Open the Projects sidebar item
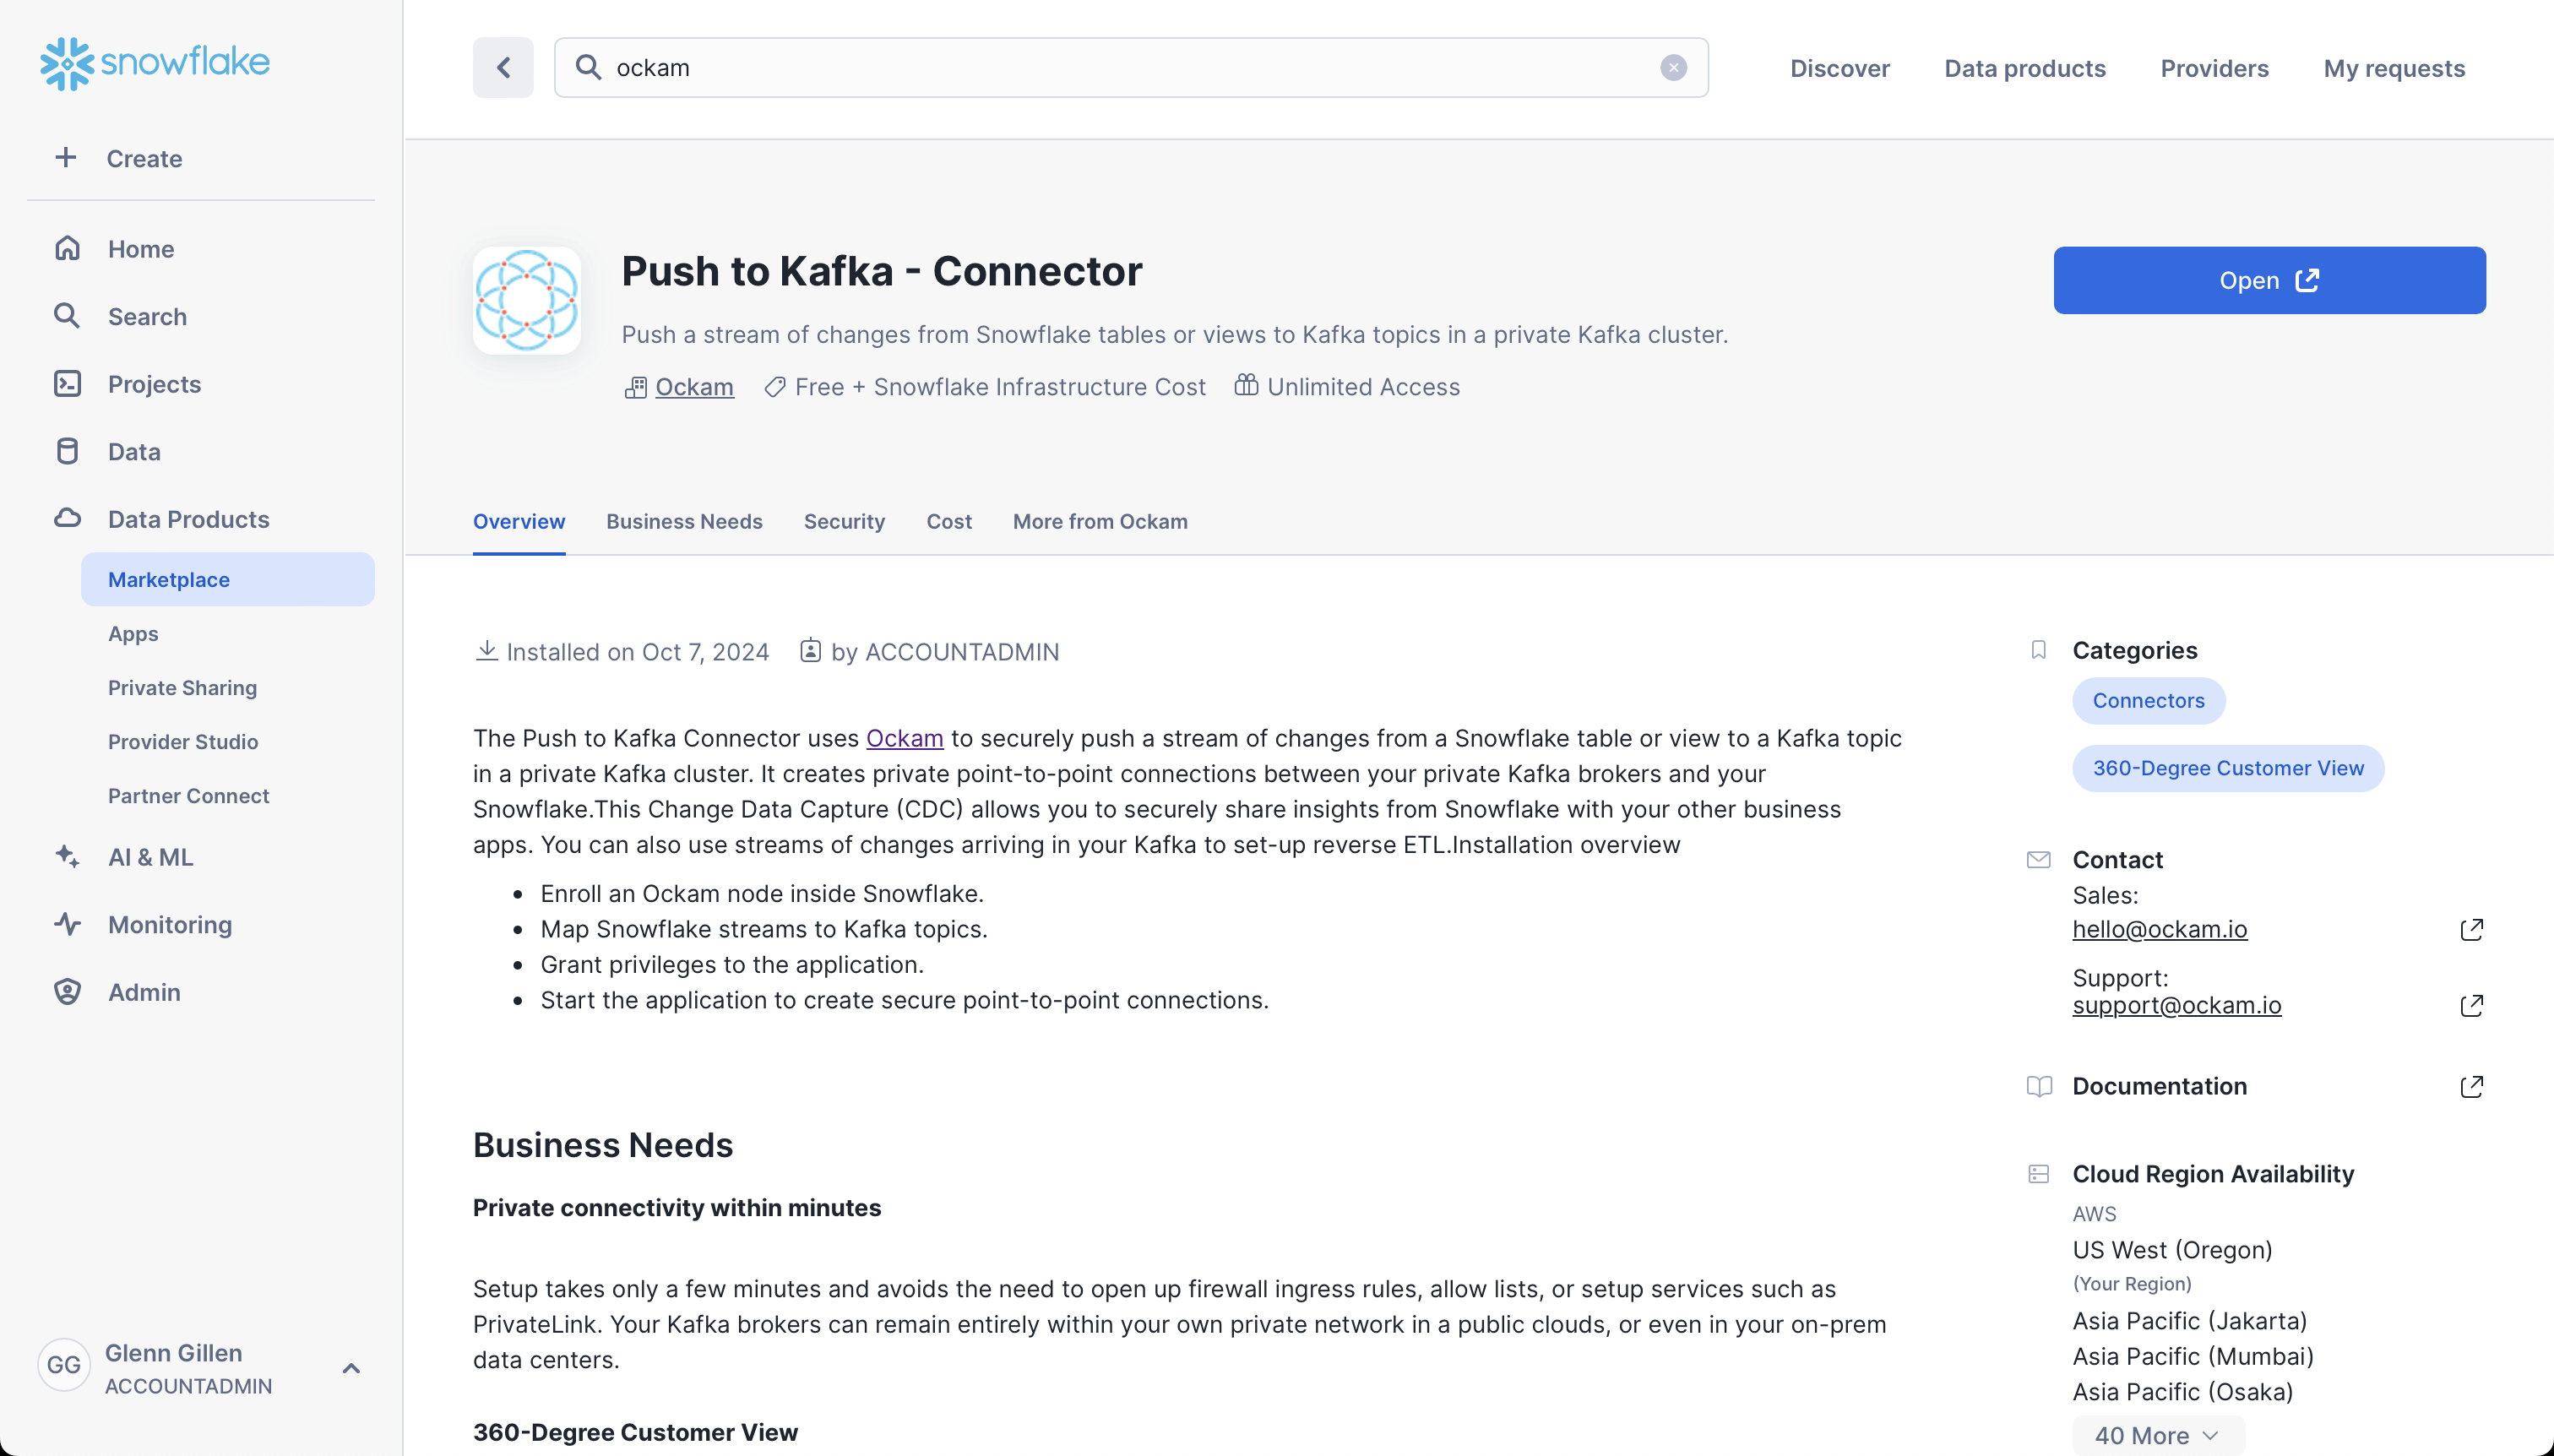The height and width of the screenshot is (1456, 2554). (x=154, y=384)
